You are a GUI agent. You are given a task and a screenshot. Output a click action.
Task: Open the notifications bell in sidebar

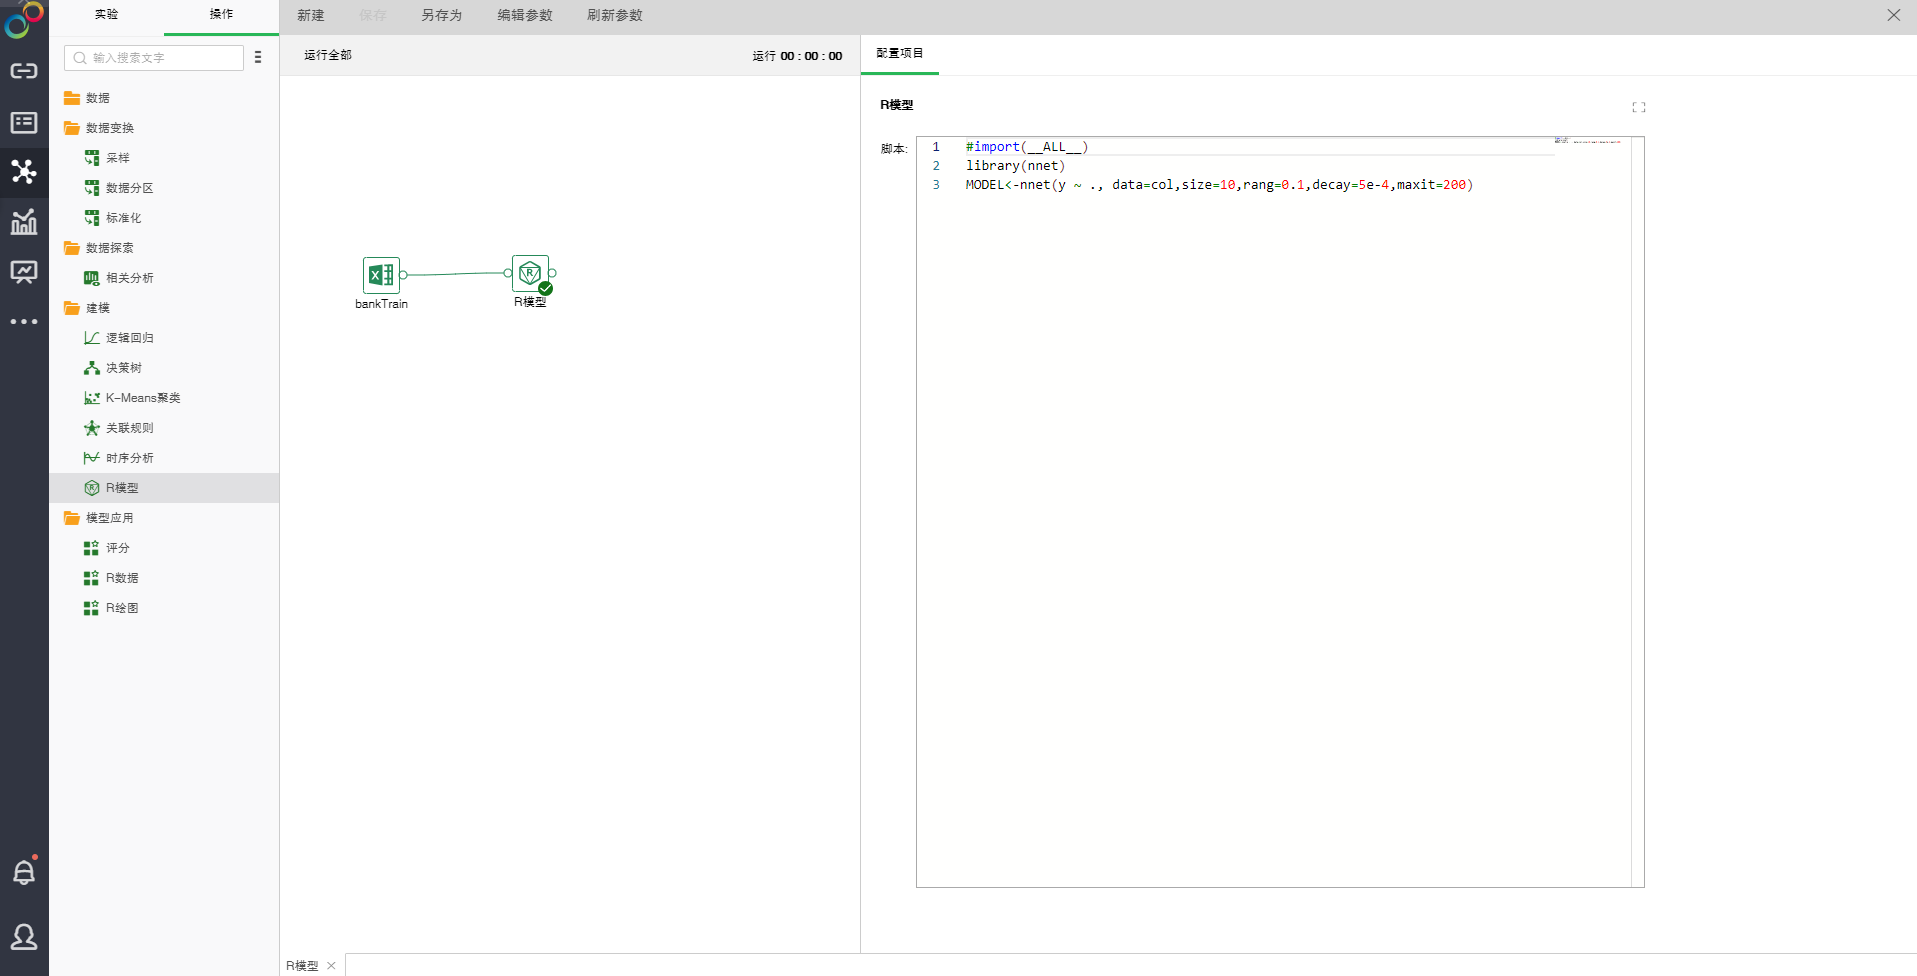pos(24,872)
